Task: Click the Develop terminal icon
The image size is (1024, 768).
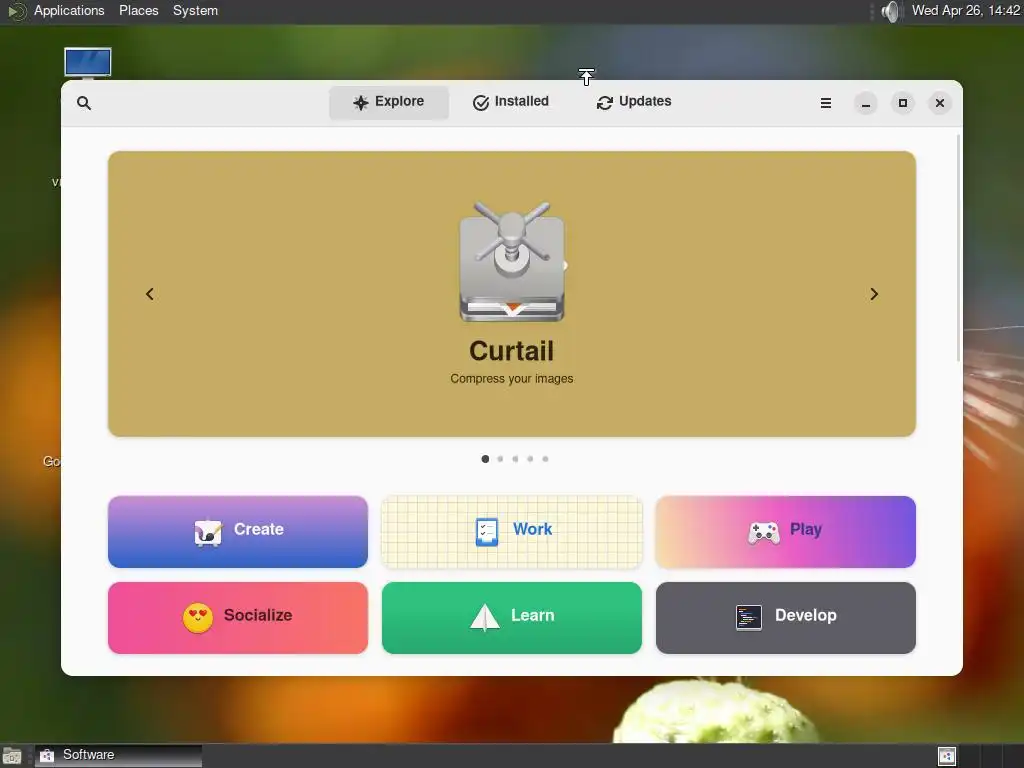Action: (x=748, y=618)
